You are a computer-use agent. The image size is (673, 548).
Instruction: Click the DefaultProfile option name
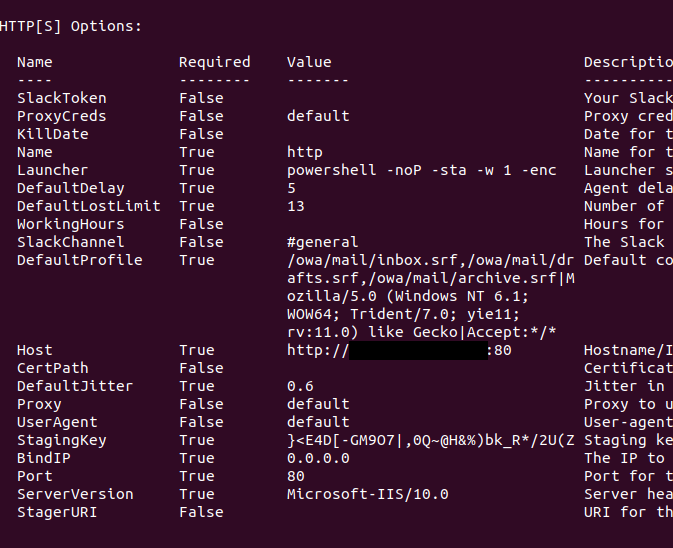pos(79,260)
